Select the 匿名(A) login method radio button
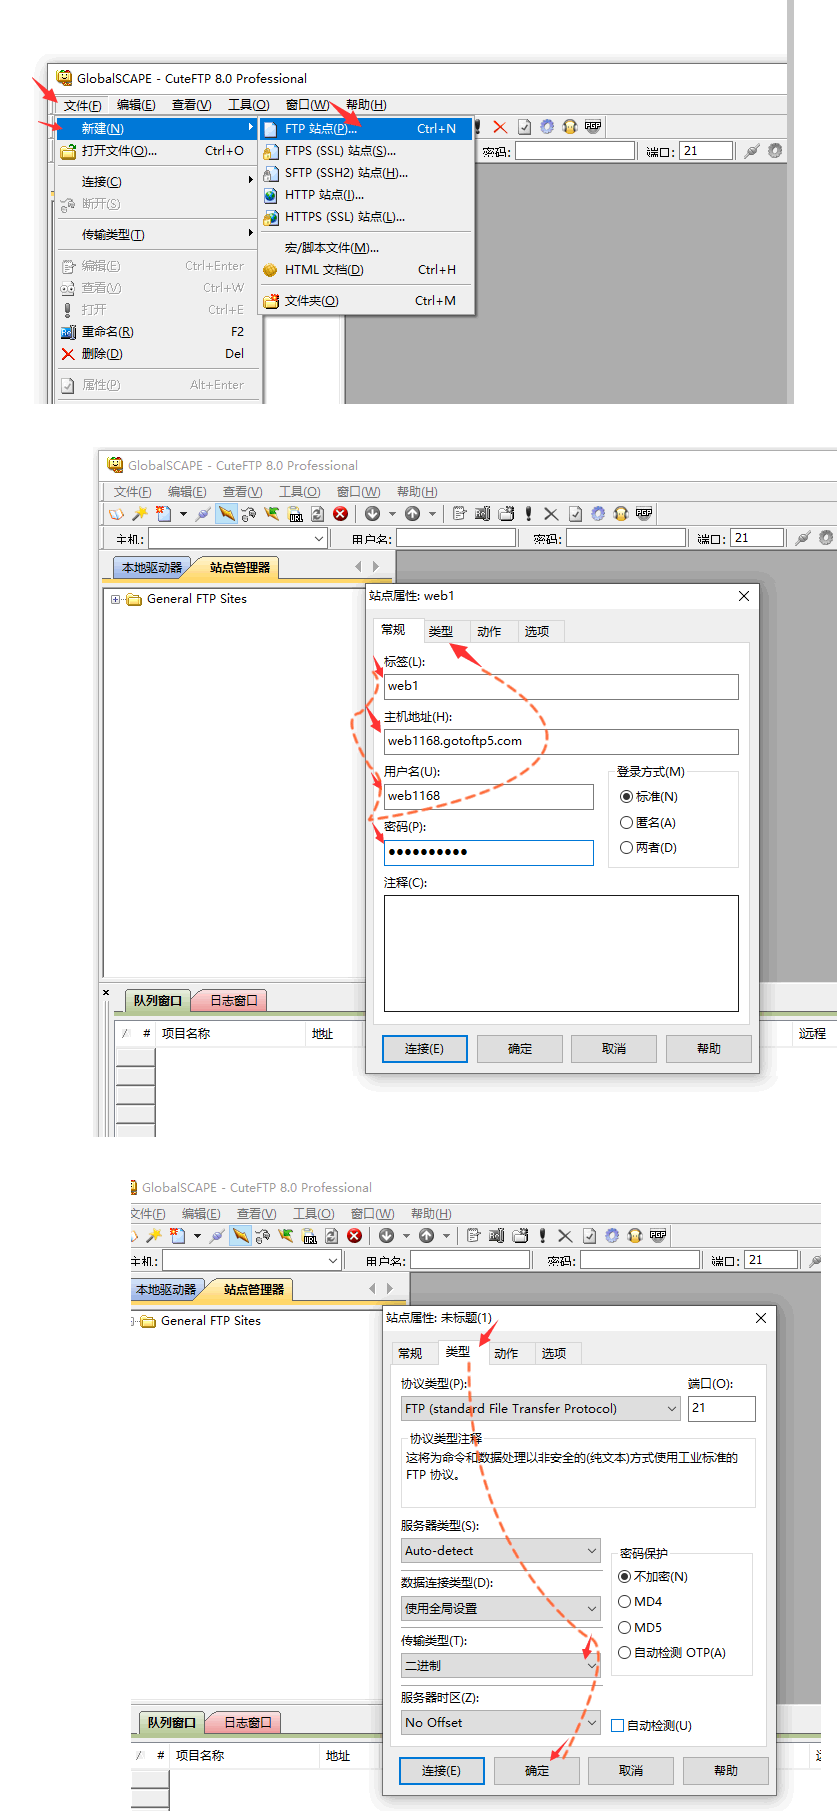The height and width of the screenshot is (1811, 837). tap(626, 823)
